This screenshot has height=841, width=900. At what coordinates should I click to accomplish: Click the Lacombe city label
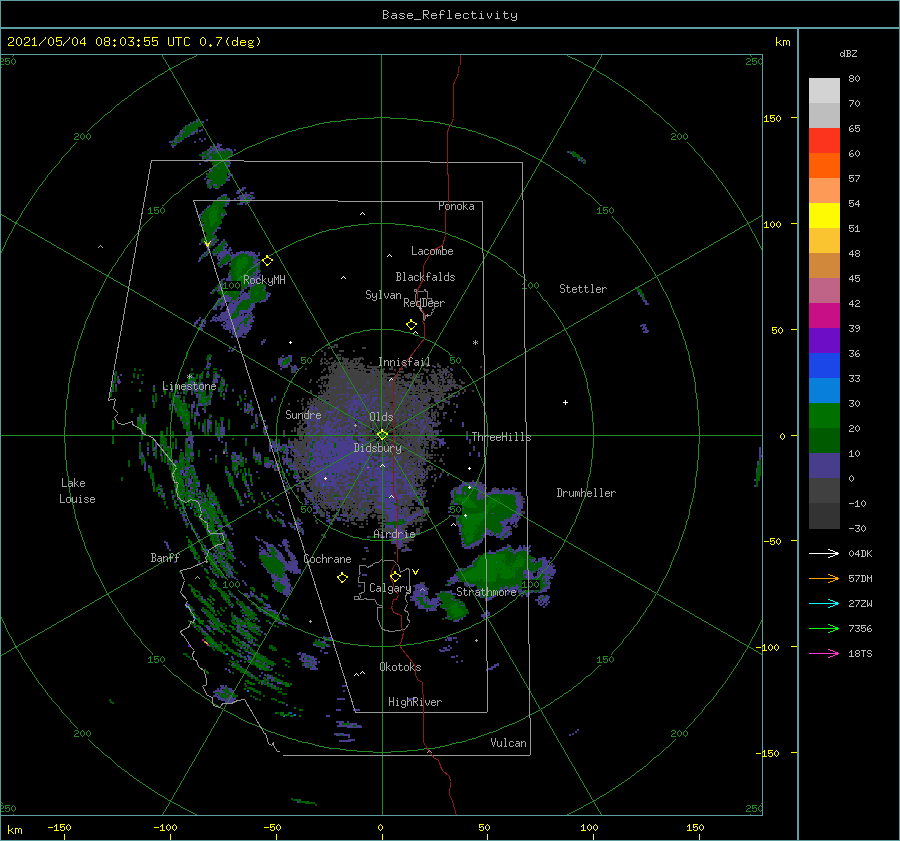[432, 251]
